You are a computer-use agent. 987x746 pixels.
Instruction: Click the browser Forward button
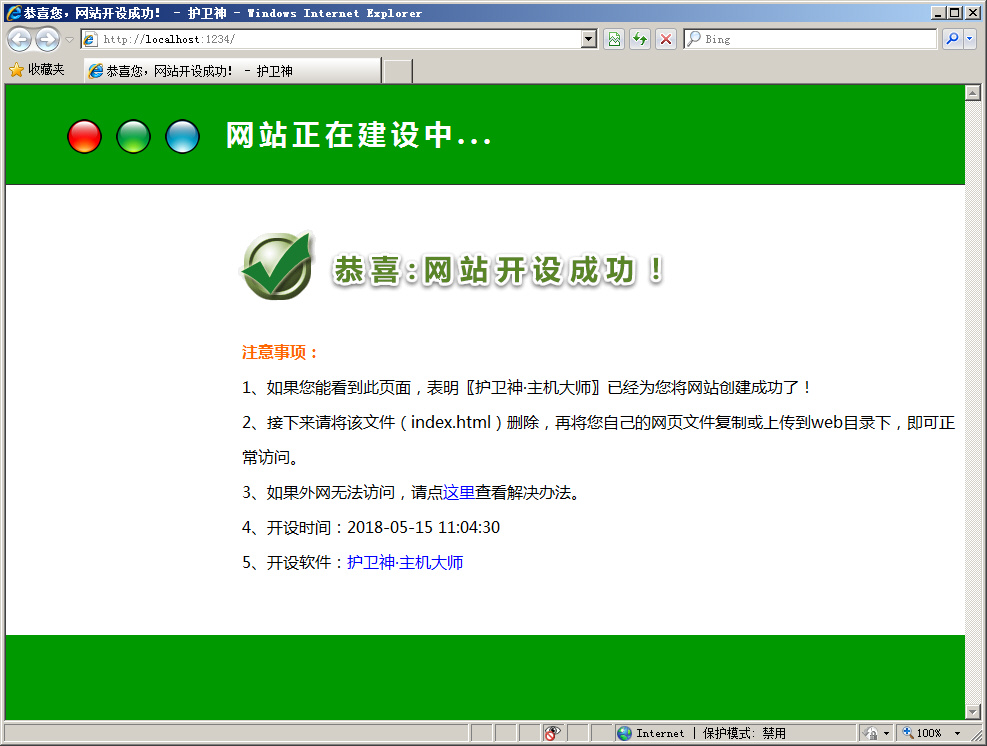pos(47,39)
